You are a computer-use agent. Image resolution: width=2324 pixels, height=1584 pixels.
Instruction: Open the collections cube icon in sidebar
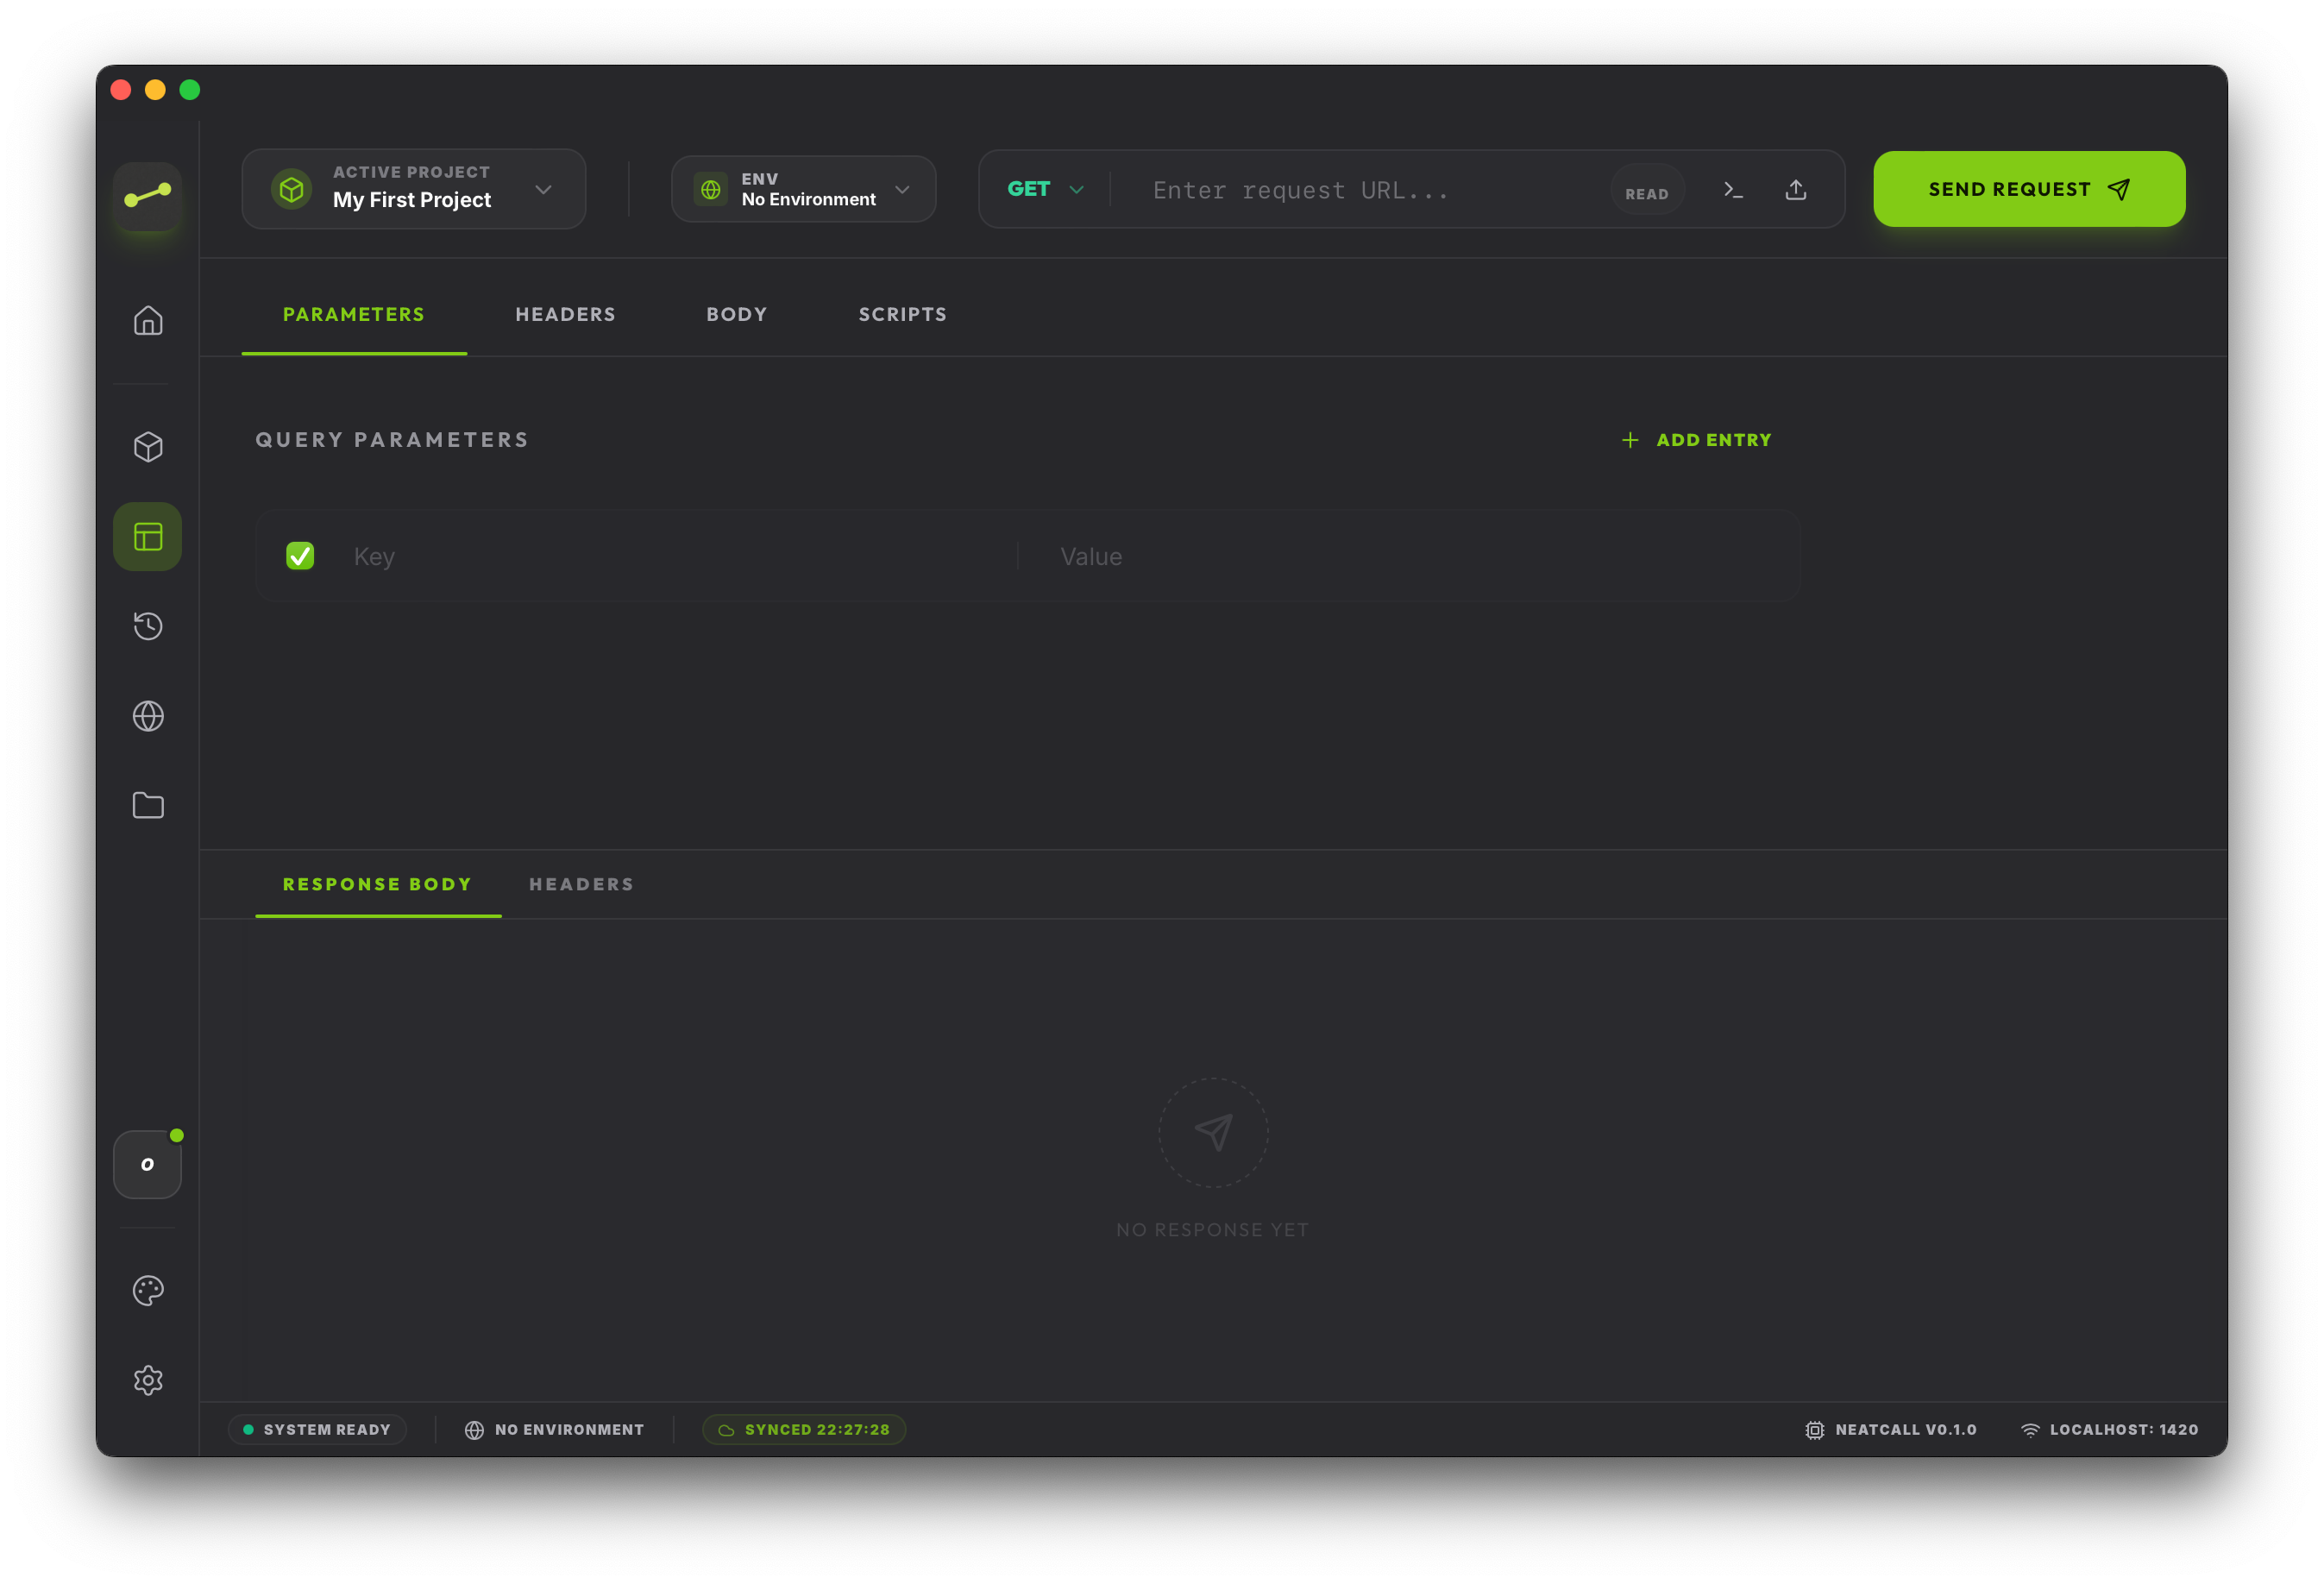point(148,447)
